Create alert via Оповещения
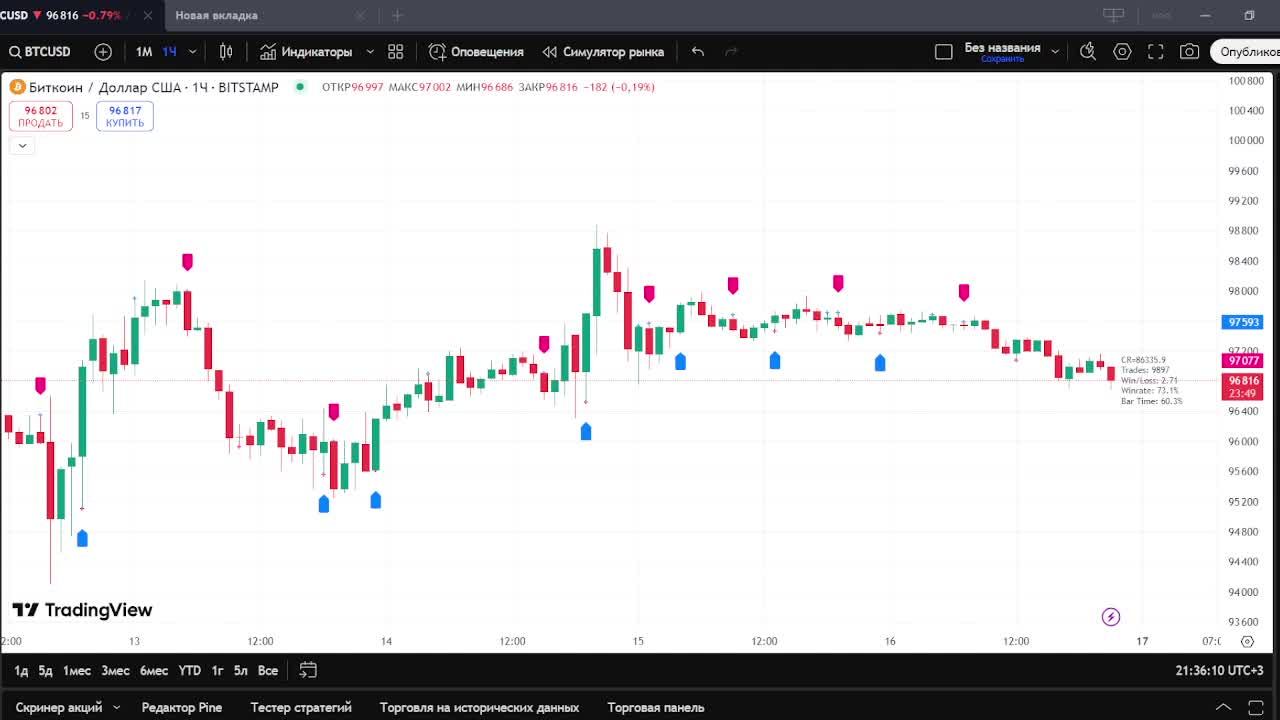Image resolution: width=1280 pixels, height=720 pixels. 476,52
